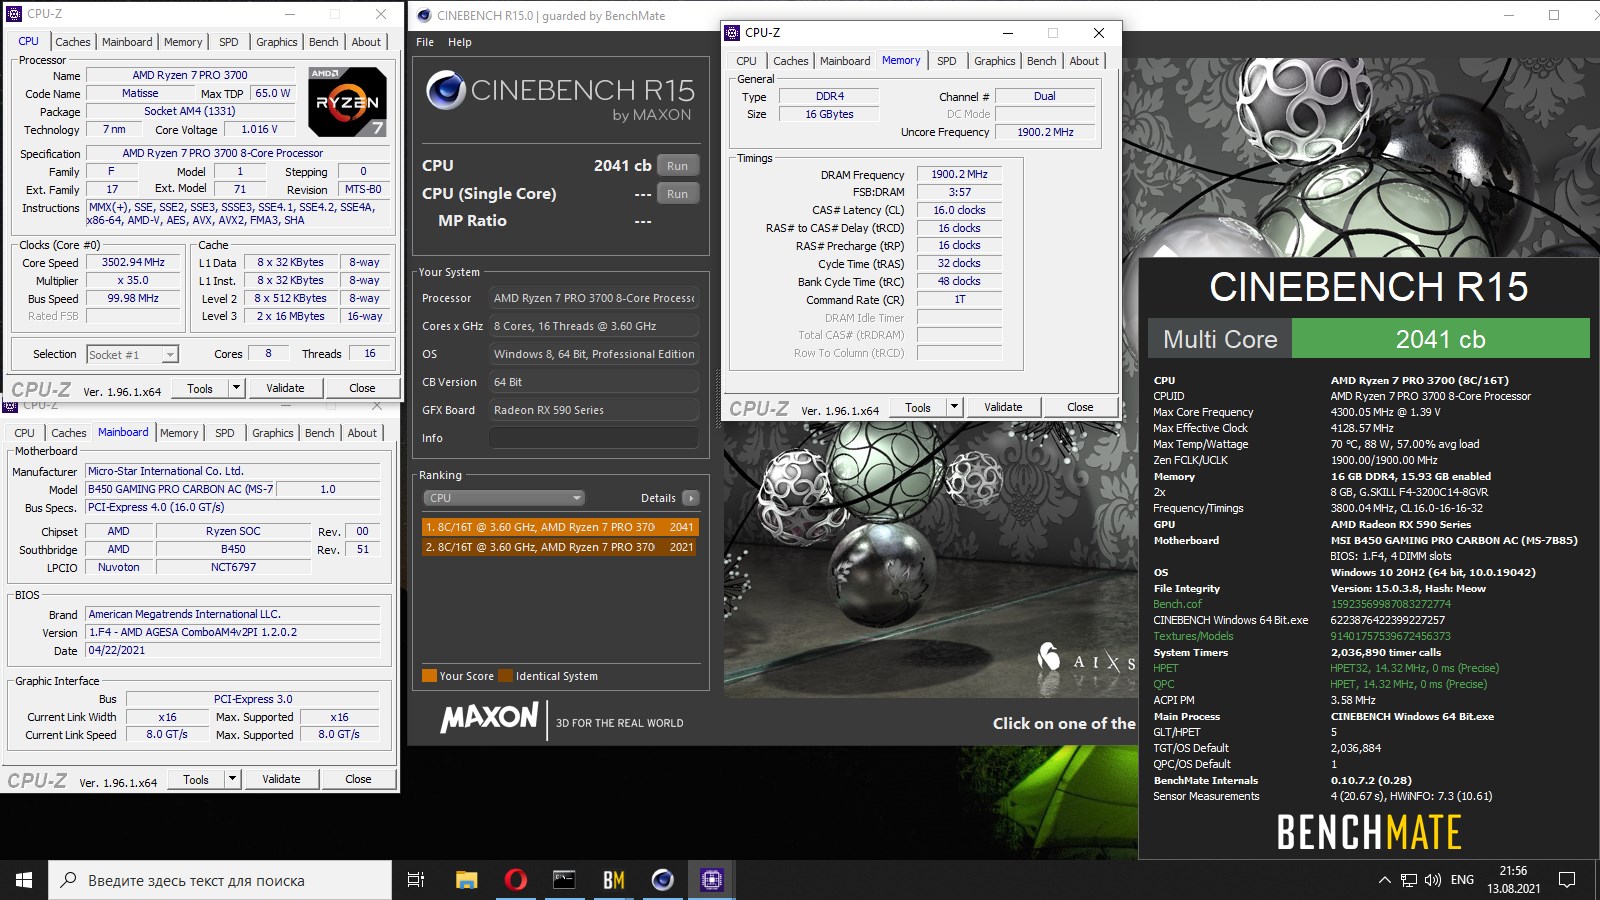Open Help menu in Cinebench
Image resolution: width=1600 pixels, height=900 pixels.
460,42
